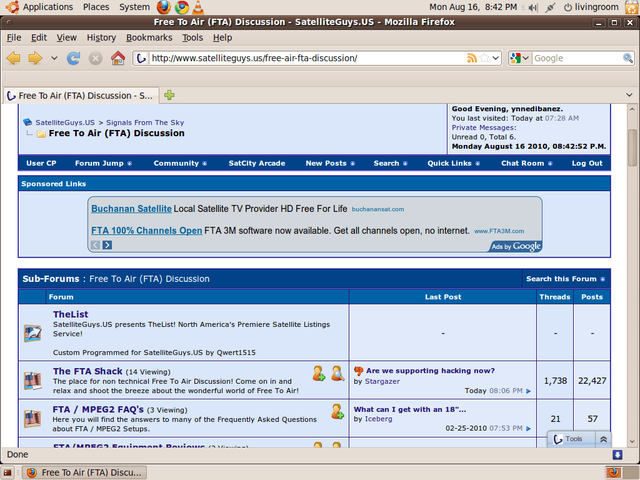Click search-user icon in FTA Shack row
Image resolution: width=640 pixels, height=480 pixels.
click(x=338, y=373)
